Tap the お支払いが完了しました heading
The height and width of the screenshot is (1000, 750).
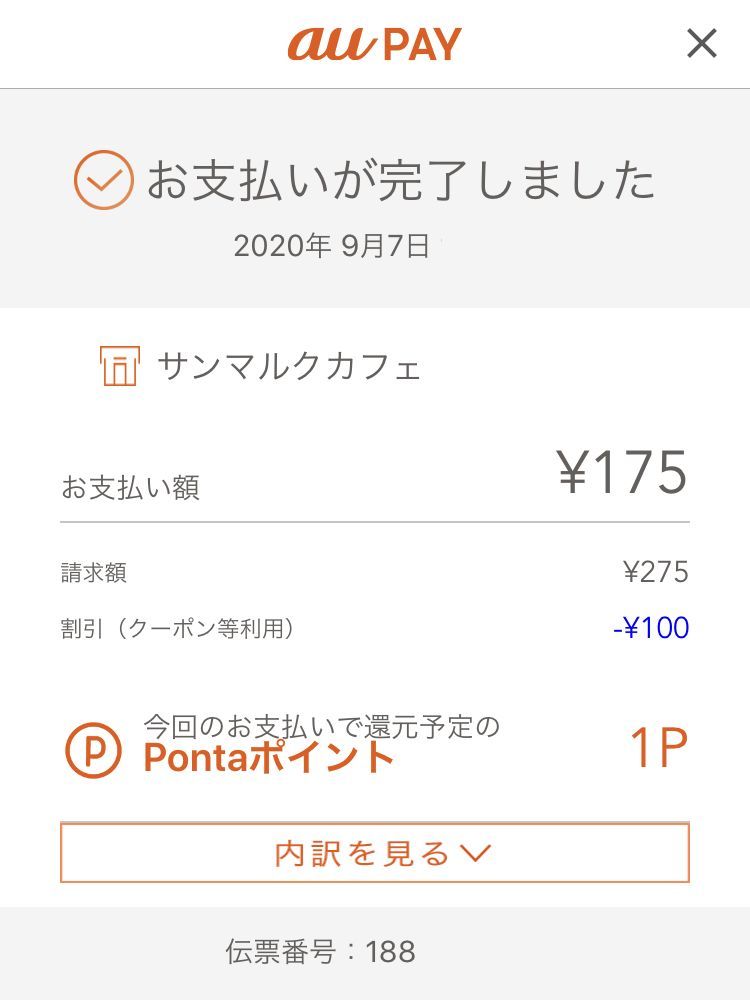pos(400,181)
